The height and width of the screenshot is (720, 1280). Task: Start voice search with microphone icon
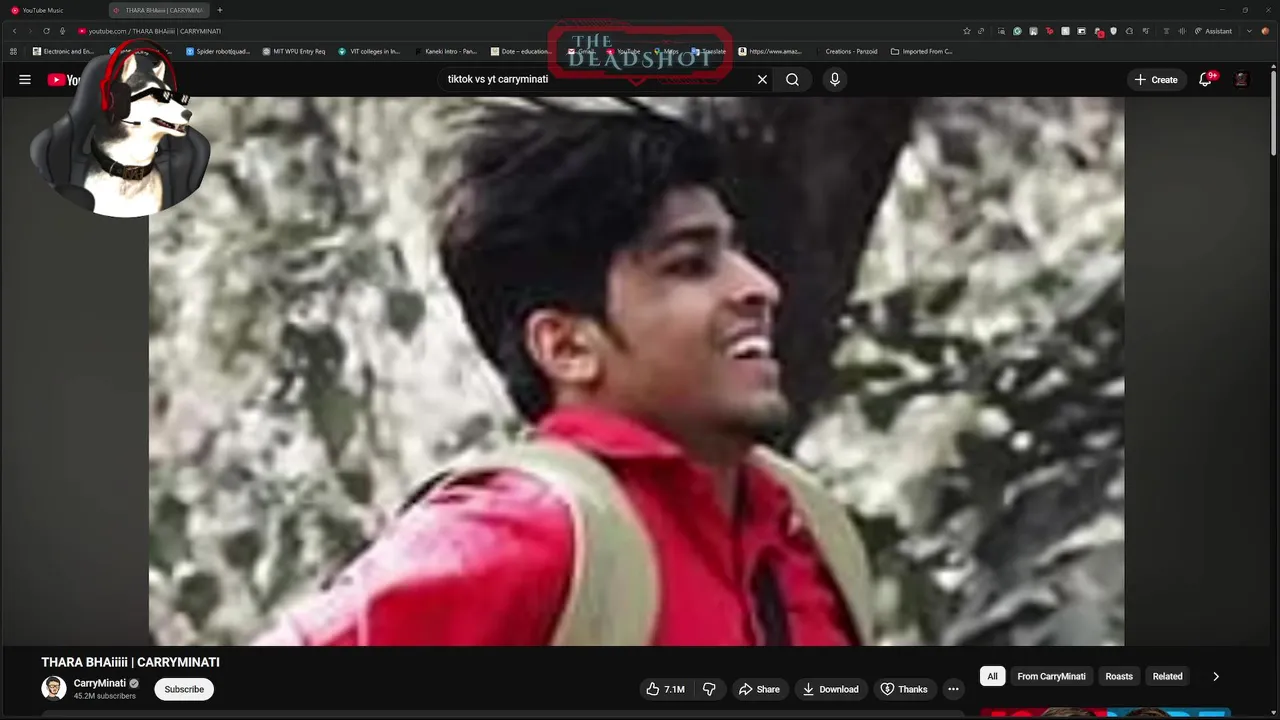tap(835, 80)
